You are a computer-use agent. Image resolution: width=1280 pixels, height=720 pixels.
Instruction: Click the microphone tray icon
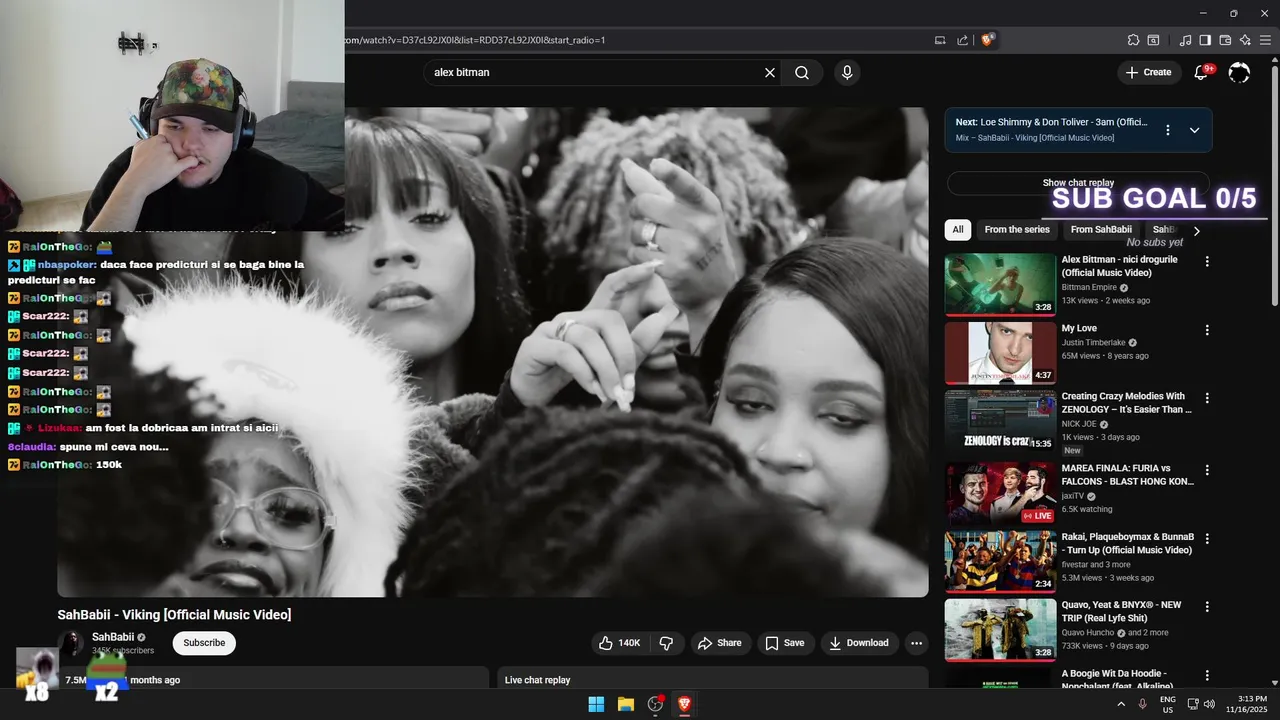tap(1143, 704)
